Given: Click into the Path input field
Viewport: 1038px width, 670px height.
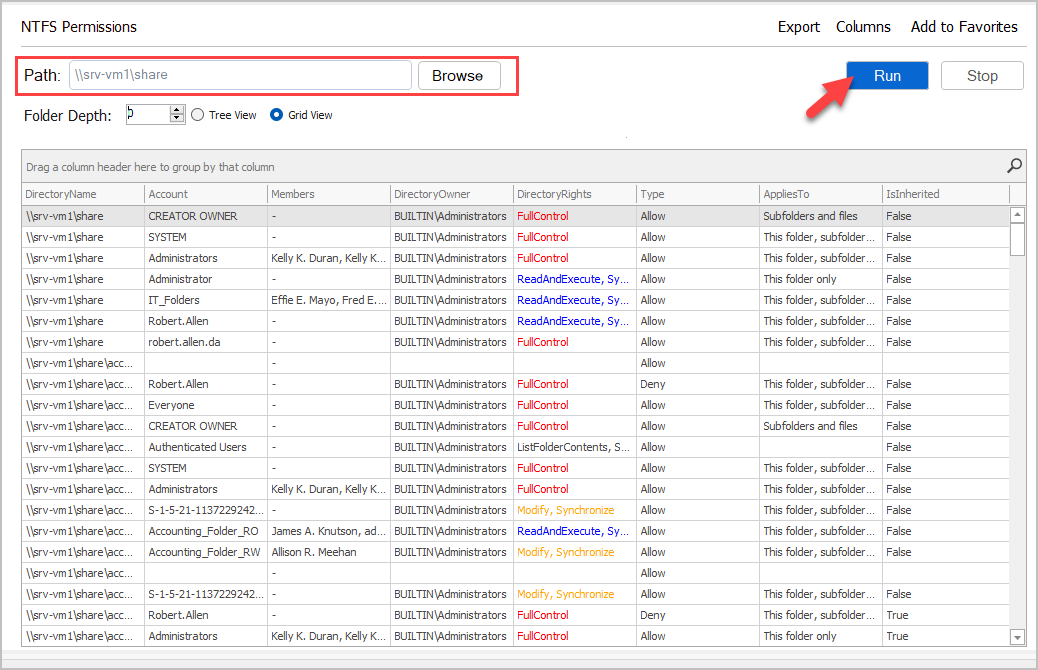Looking at the screenshot, I should pyautogui.click(x=240, y=76).
